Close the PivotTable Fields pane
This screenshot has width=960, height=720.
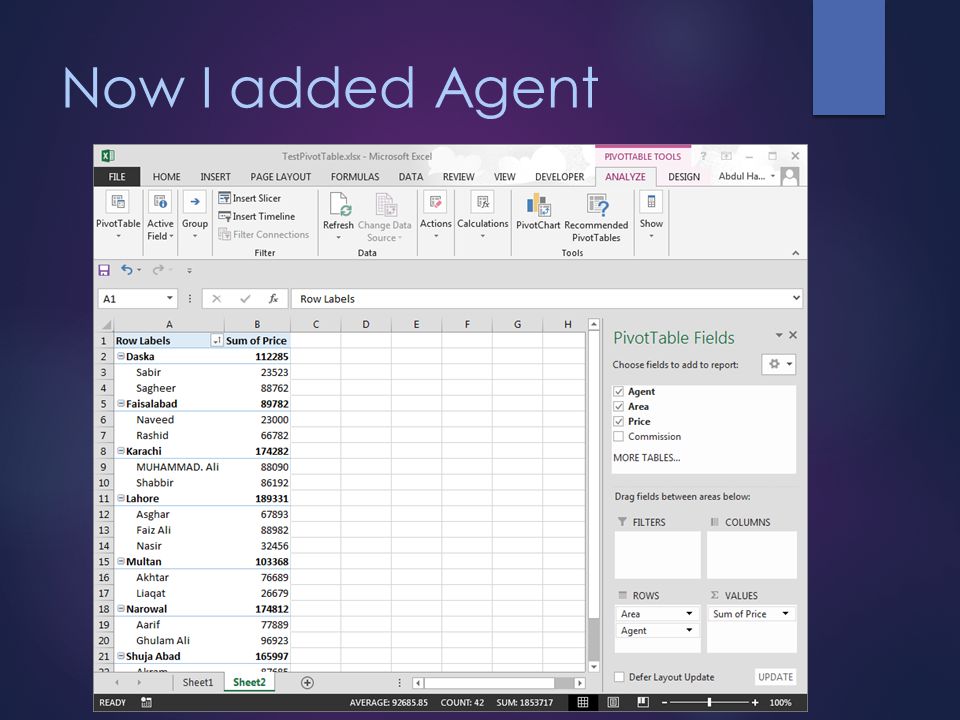[793, 335]
